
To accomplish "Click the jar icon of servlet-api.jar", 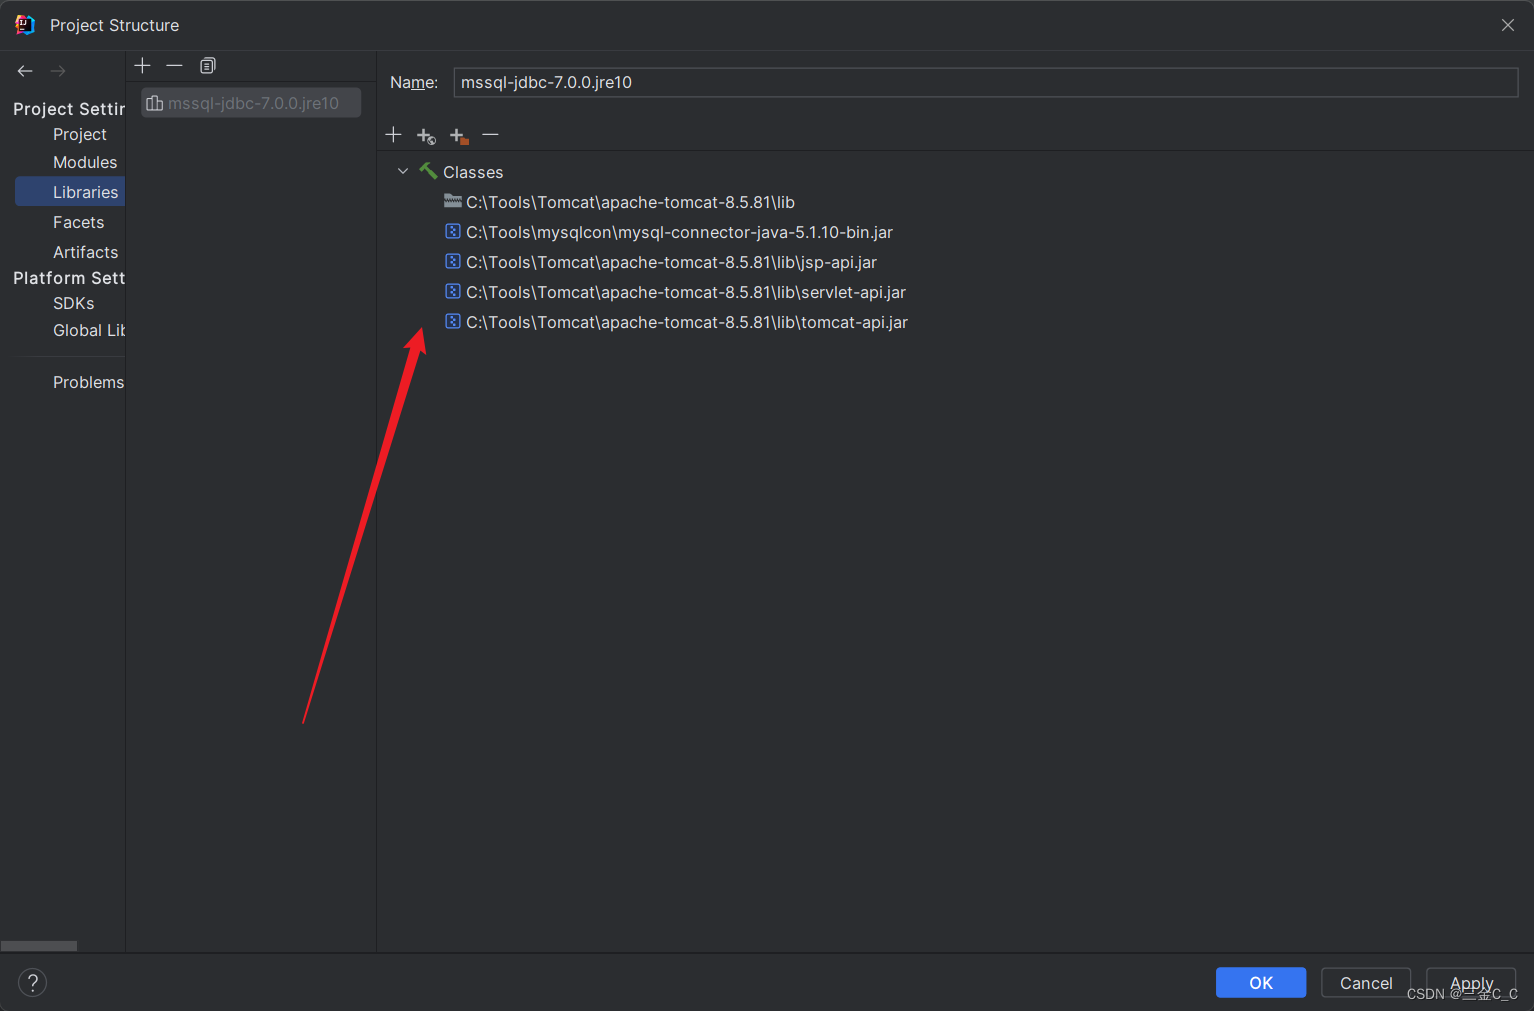I will tap(453, 291).
